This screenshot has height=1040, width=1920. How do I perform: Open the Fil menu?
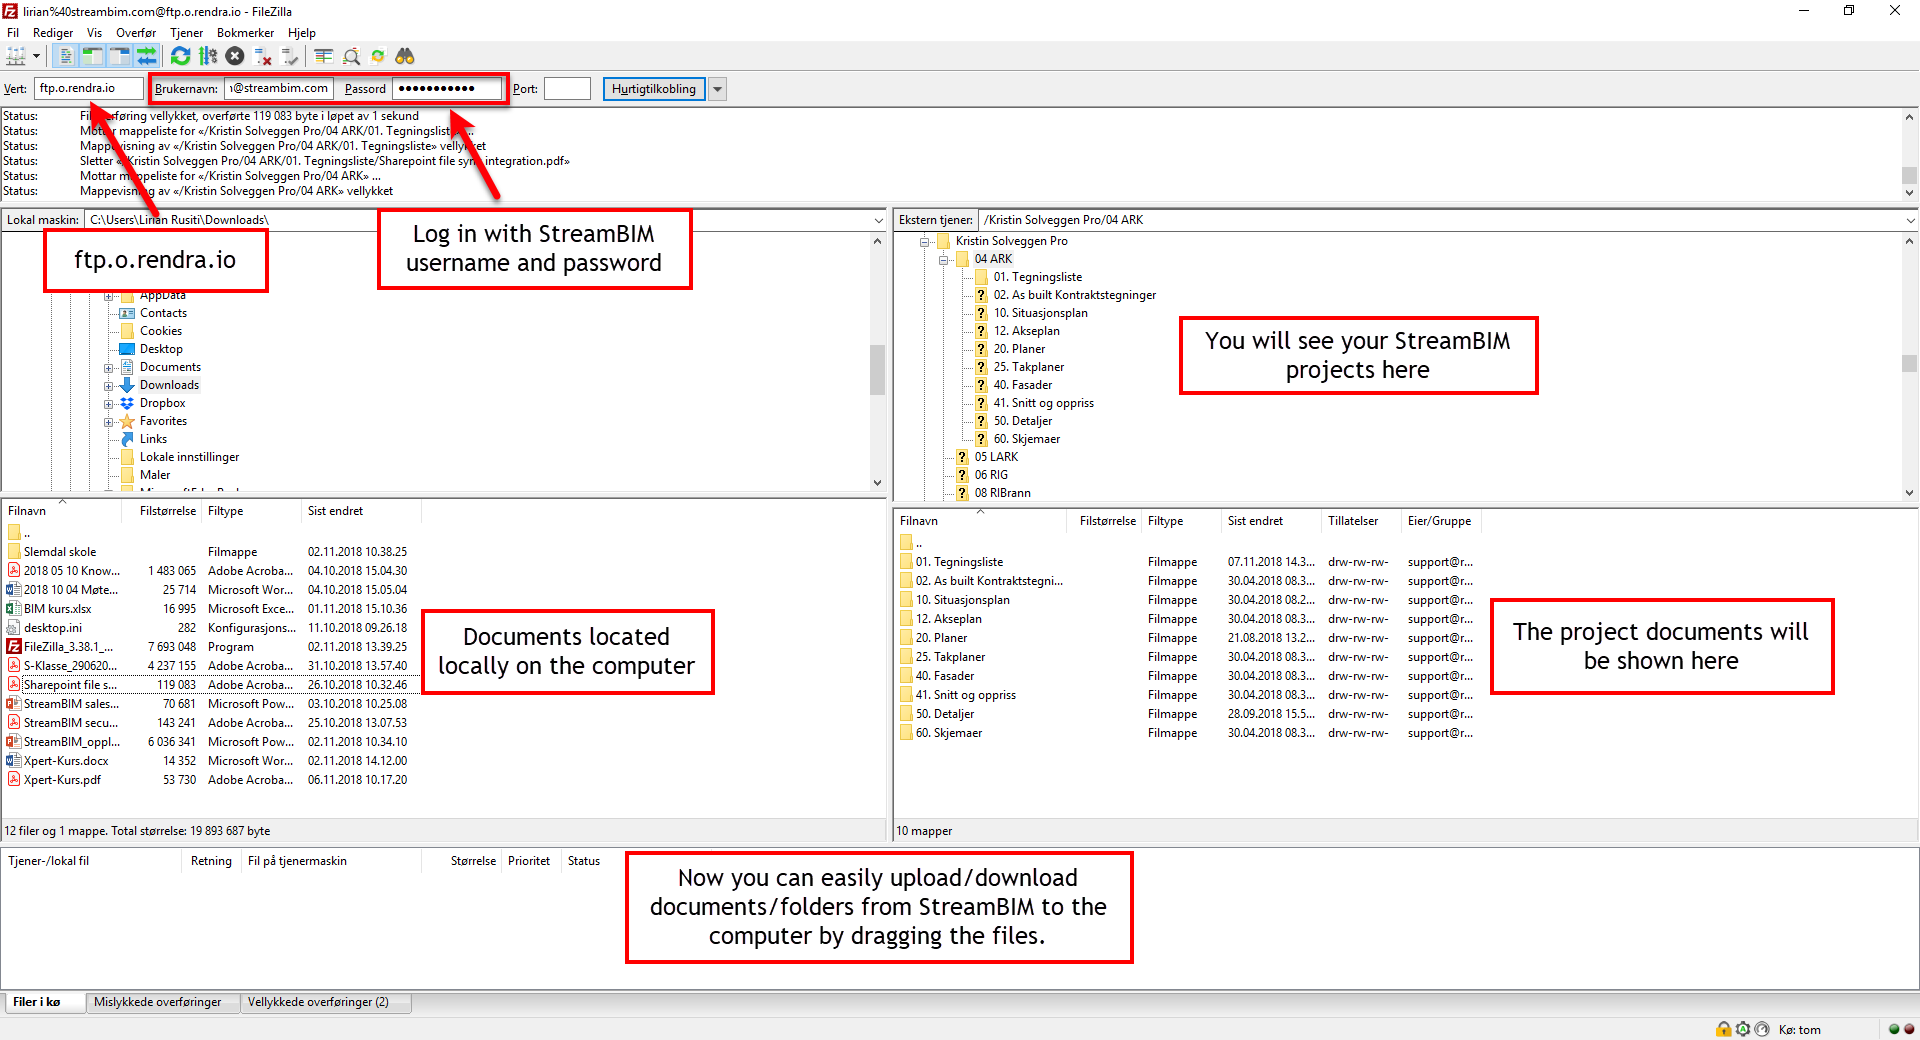point(13,33)
